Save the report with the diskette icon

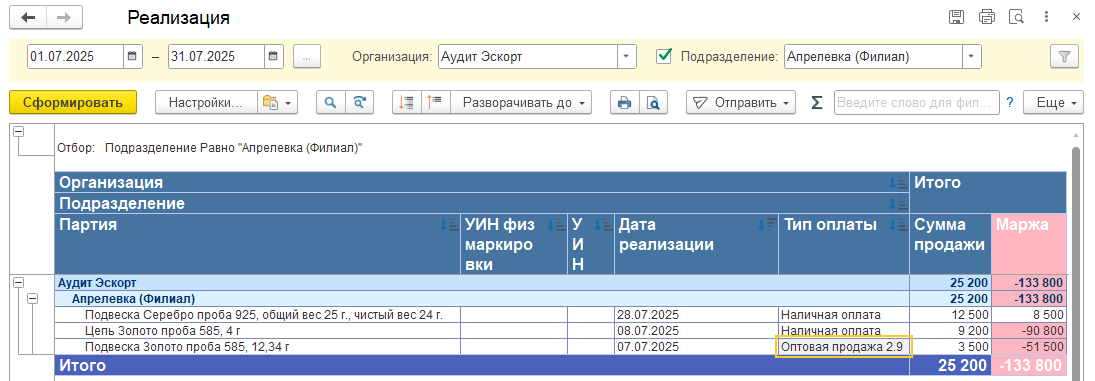(957, 17)
